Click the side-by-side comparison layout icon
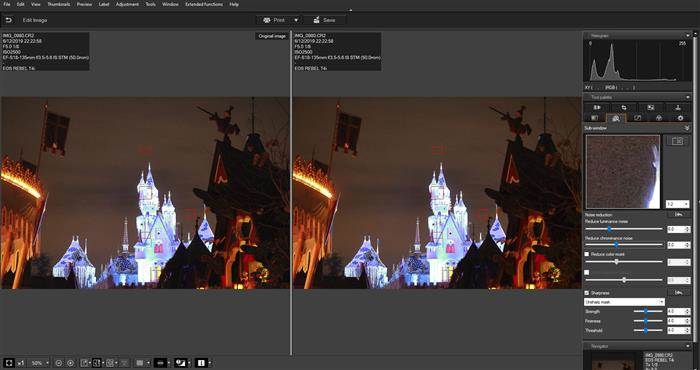 tap(98, 363)
